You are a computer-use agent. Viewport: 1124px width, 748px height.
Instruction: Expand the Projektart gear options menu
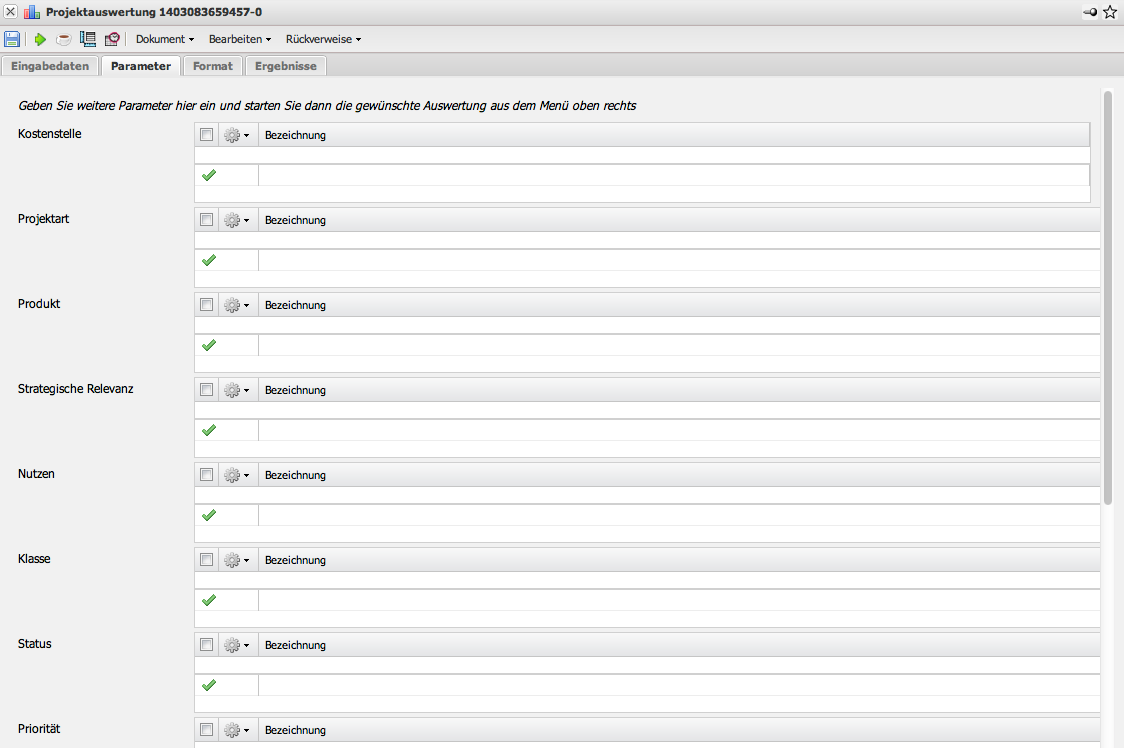(x=237, y=220)
